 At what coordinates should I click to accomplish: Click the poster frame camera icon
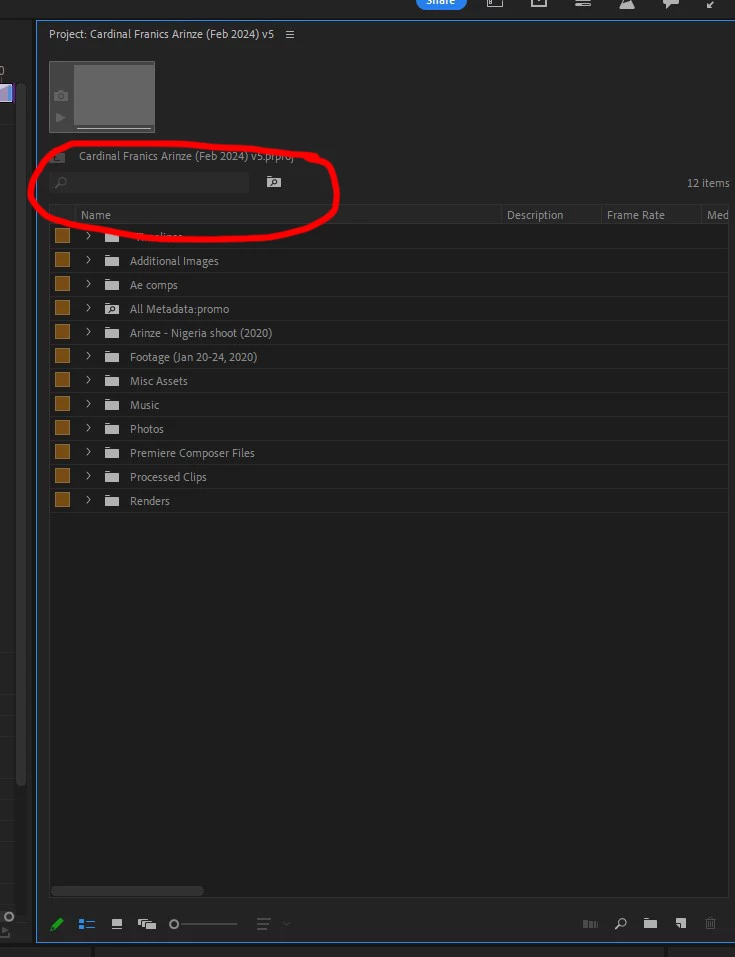click(60, 96)
